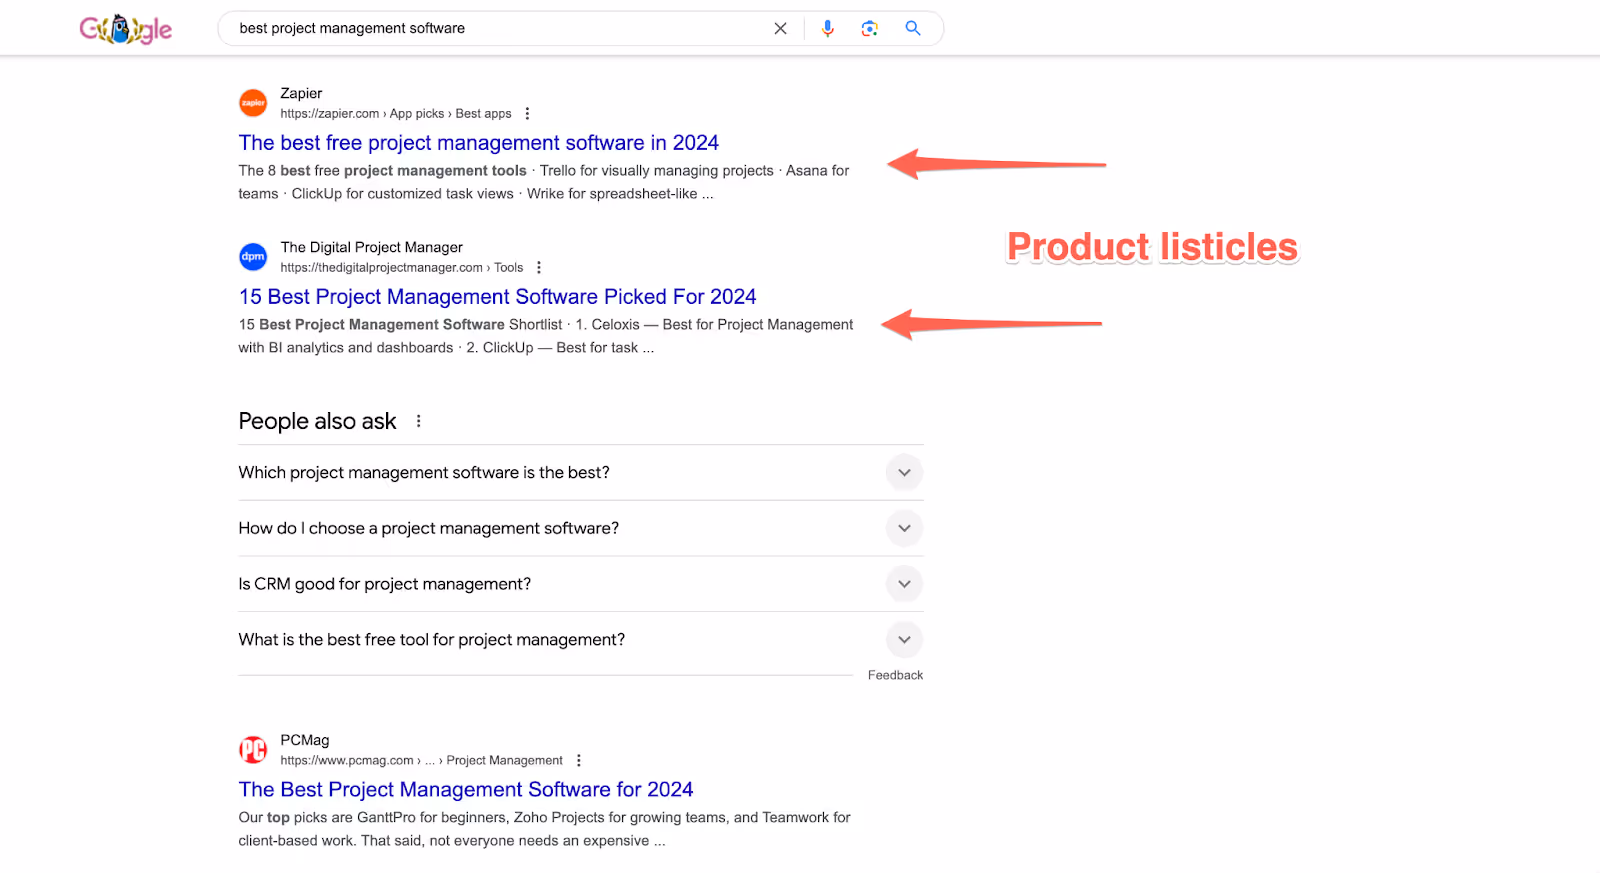Screen dimensions: 1600x873
Task: Expand 'What is the best free tool' question
Action: pos(581,640)
